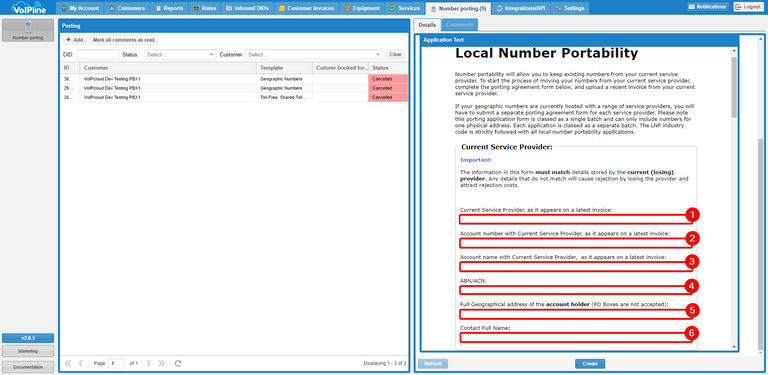The height and width of the screenshot is (375, 768).
Task: Open the Rates tab
Action: [x=205, y=8]
